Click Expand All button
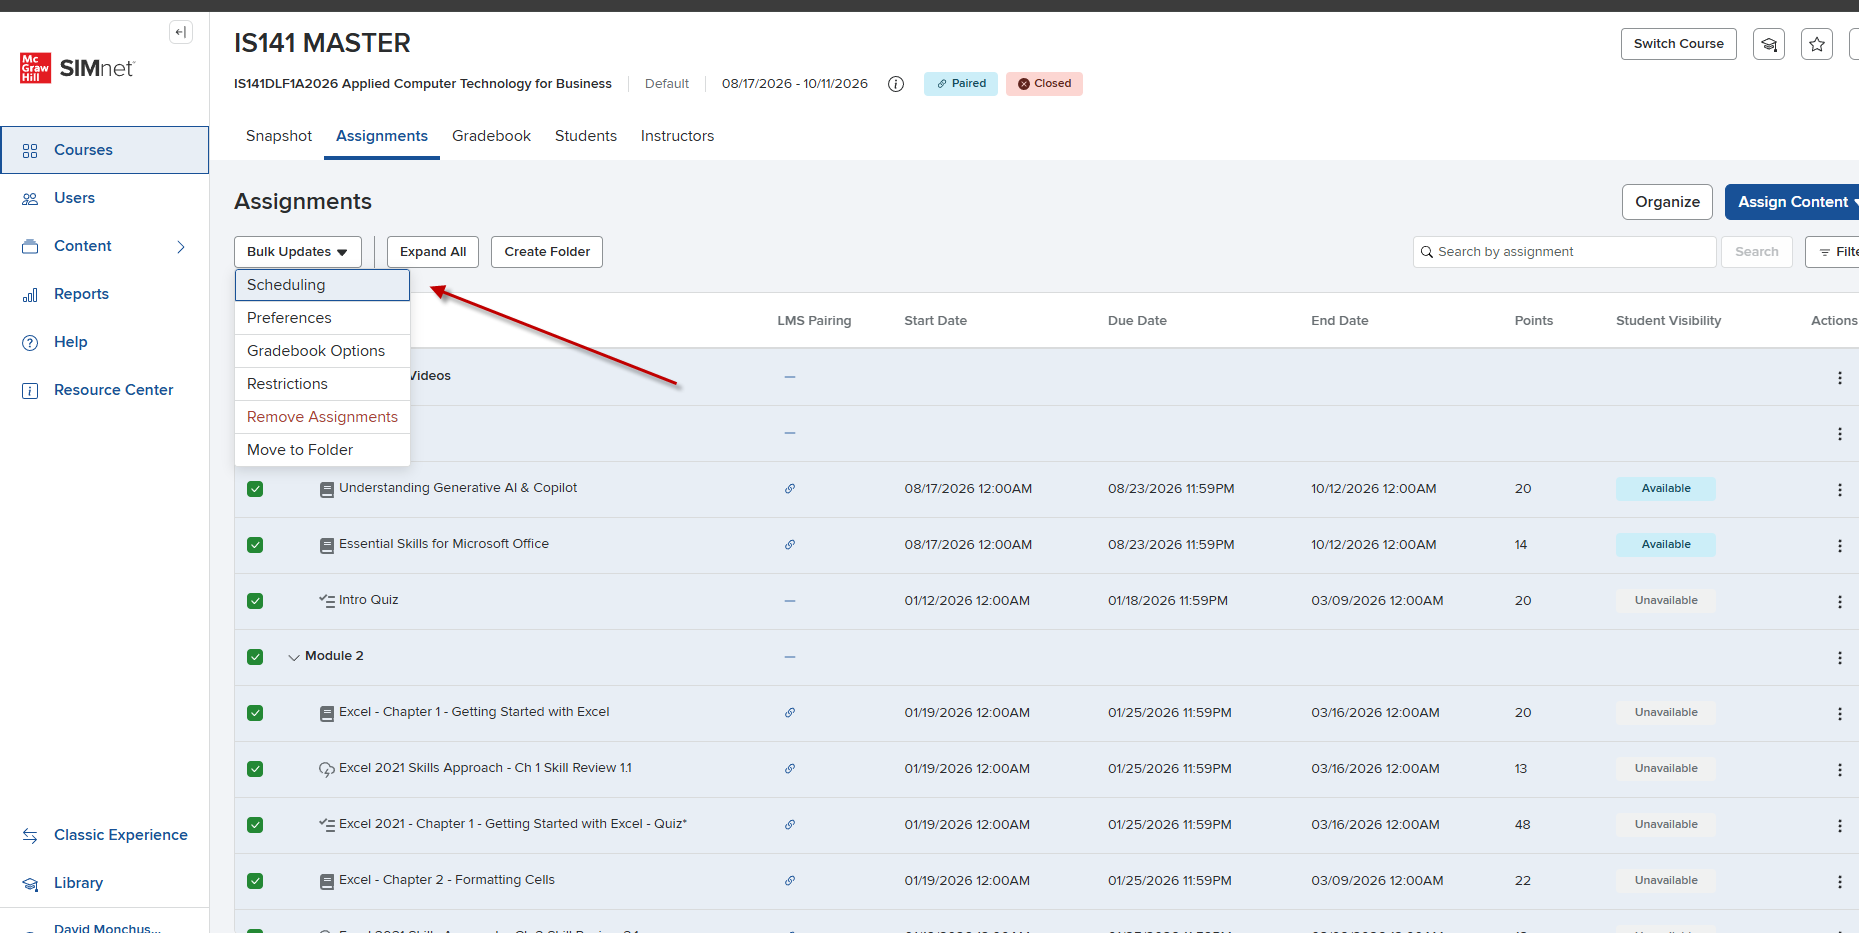Viewport: 1859px width, 933px height. coord(433,252)
